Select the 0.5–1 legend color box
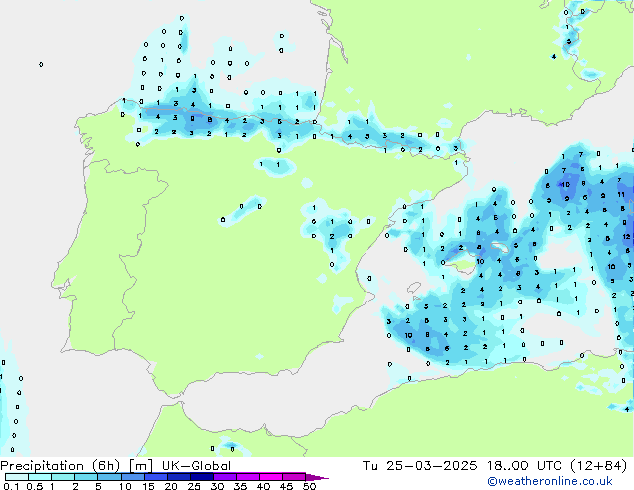 pyautogui.click(x=40, y=477)
